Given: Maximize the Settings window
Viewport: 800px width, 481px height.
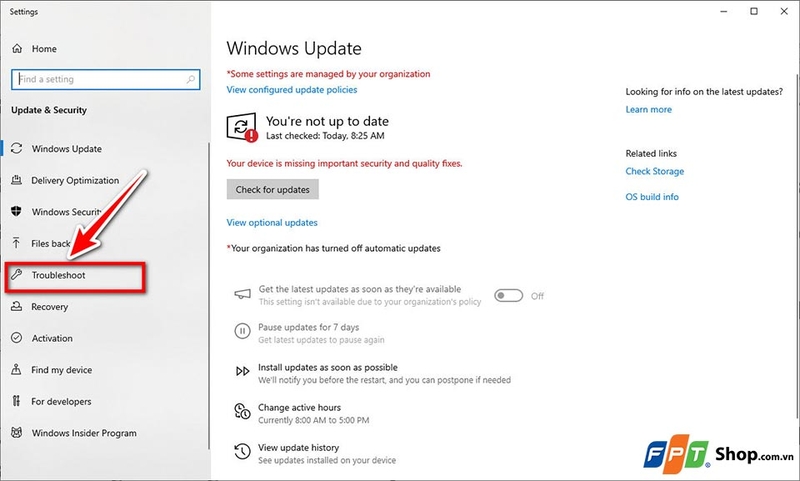Looking at the screenshot, I should click(x=754, y=11).
